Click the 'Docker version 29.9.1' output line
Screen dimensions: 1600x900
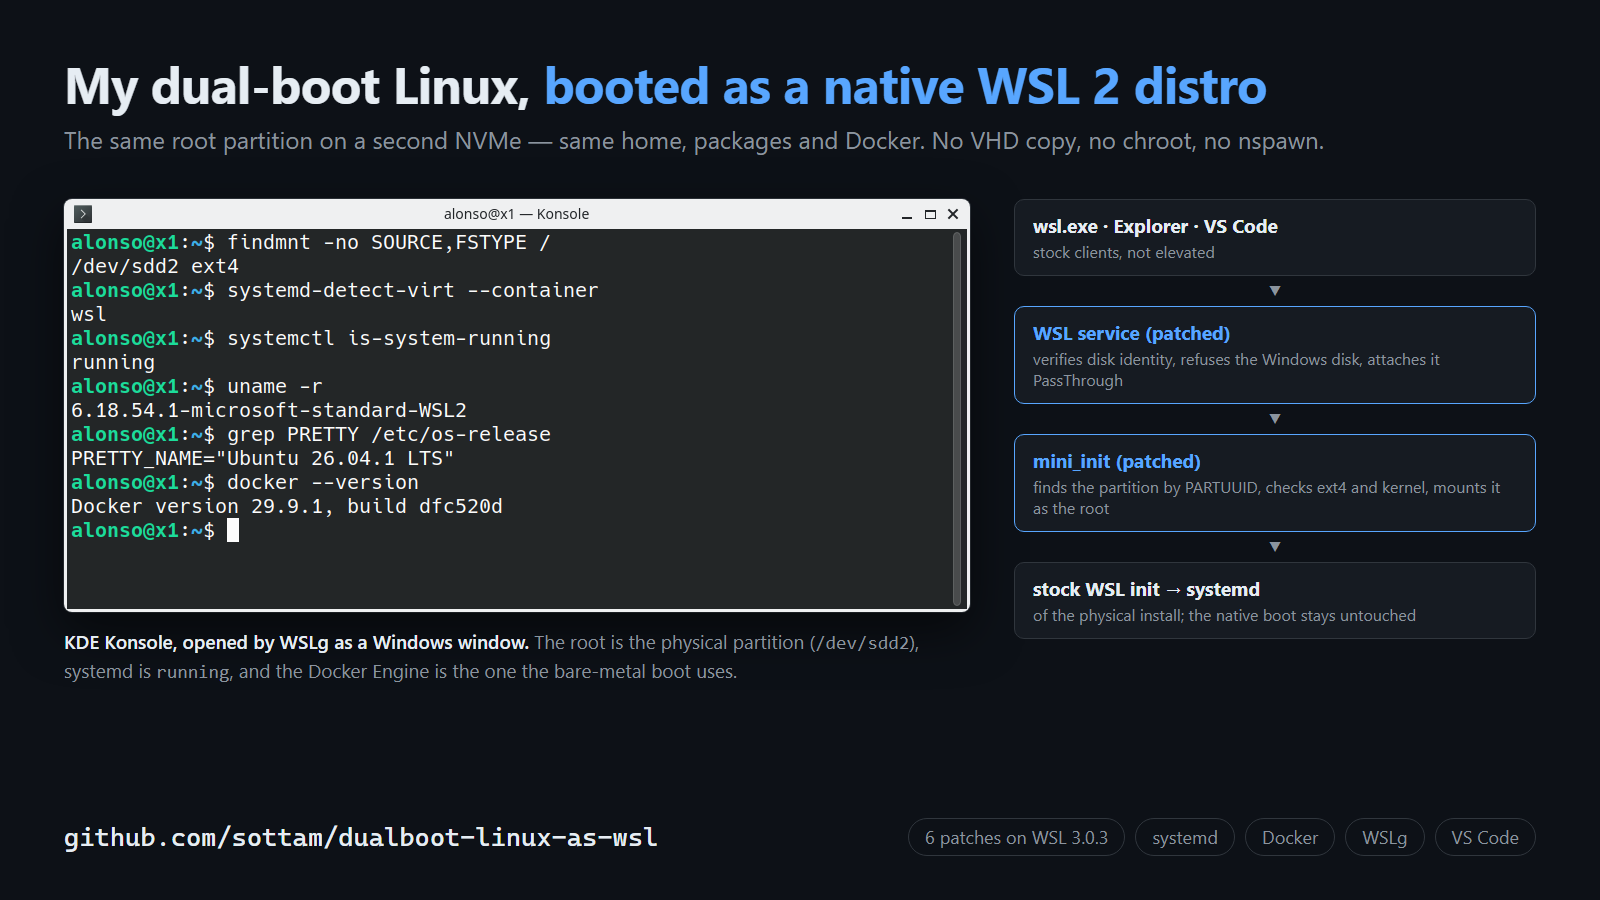[x=287, y=506]
